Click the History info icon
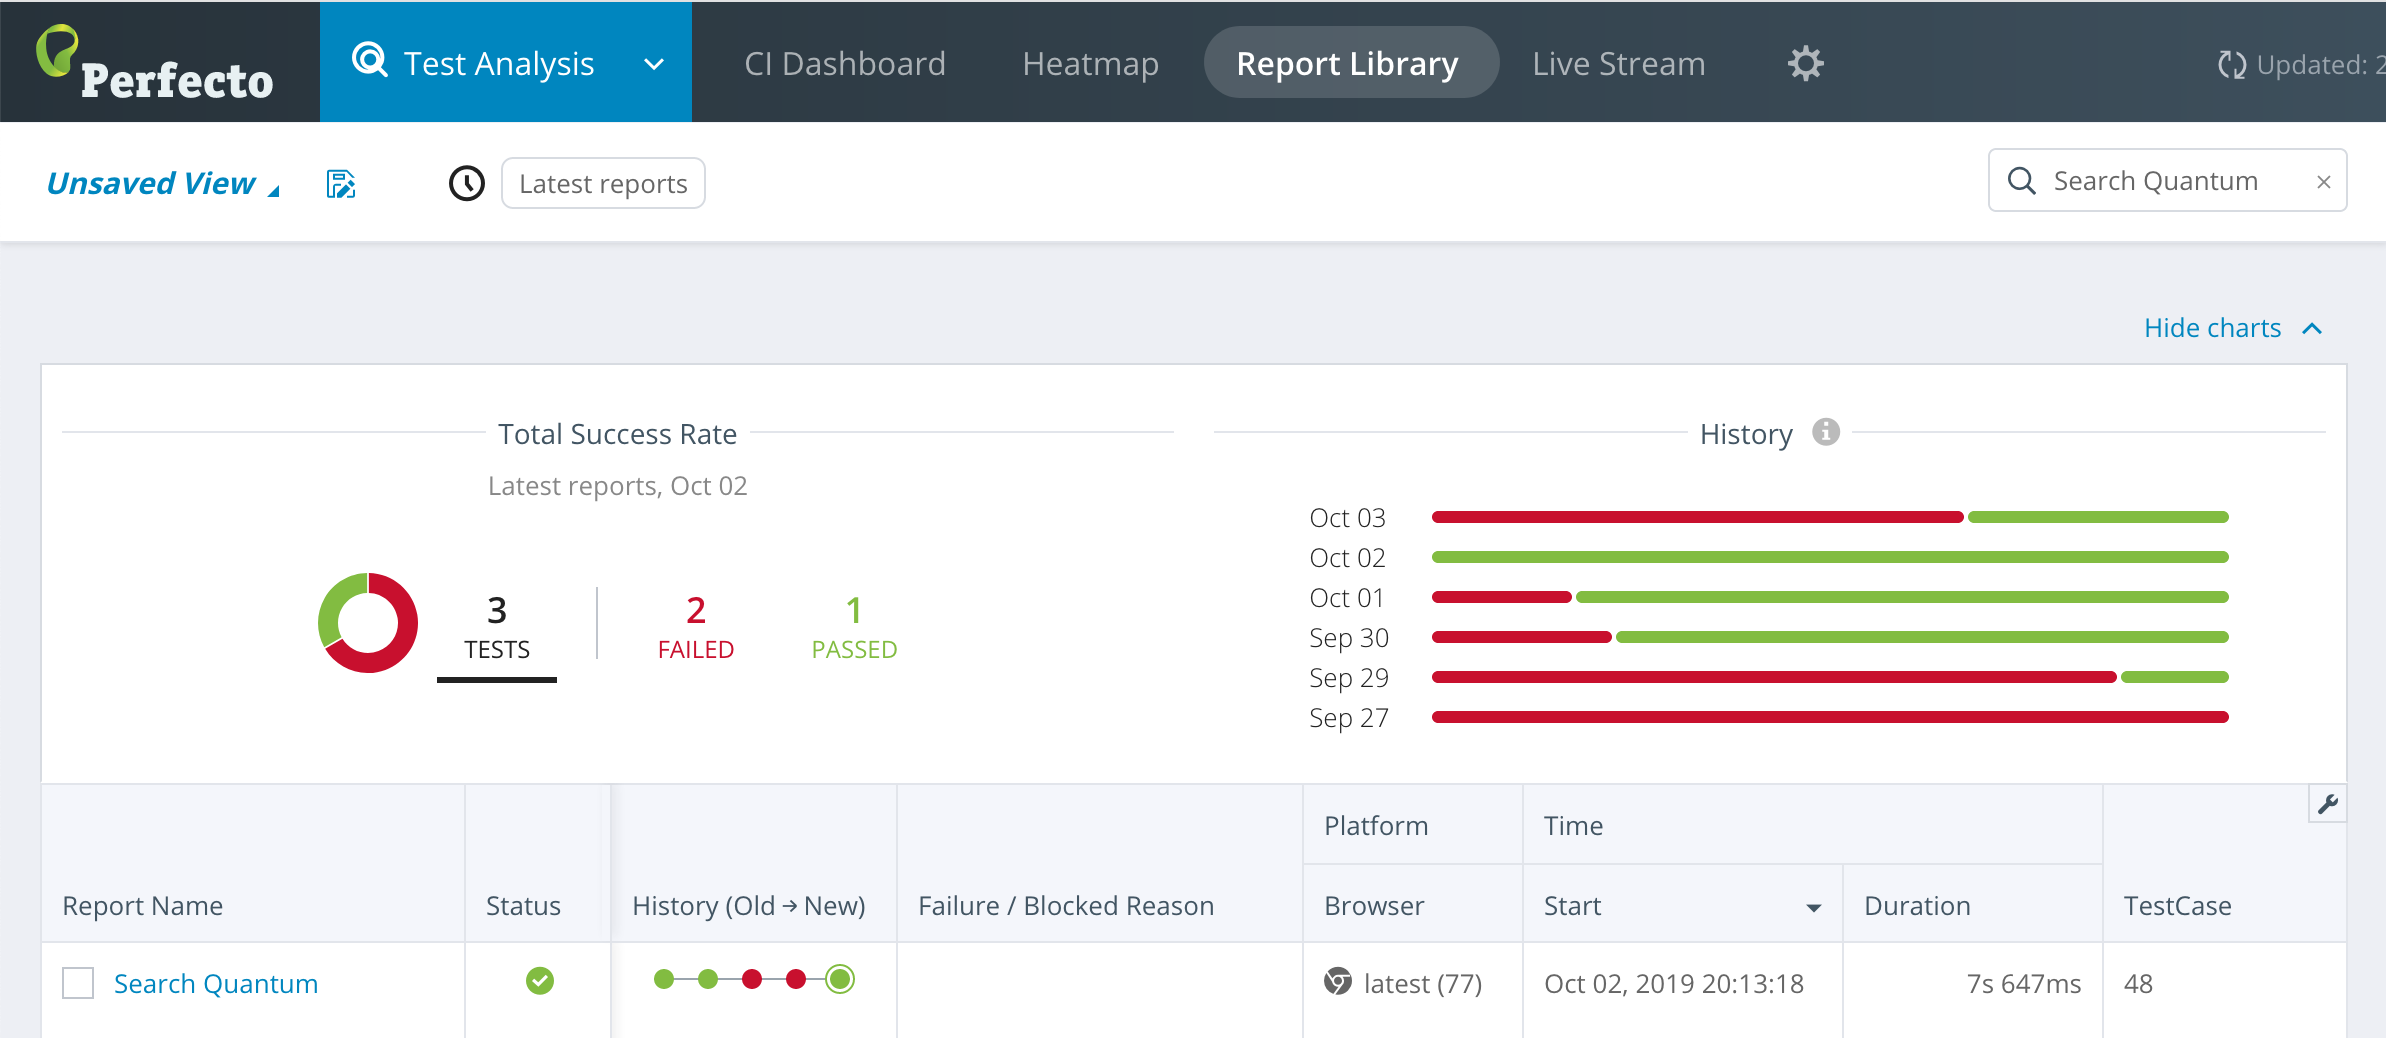 tap(1826, 432)
